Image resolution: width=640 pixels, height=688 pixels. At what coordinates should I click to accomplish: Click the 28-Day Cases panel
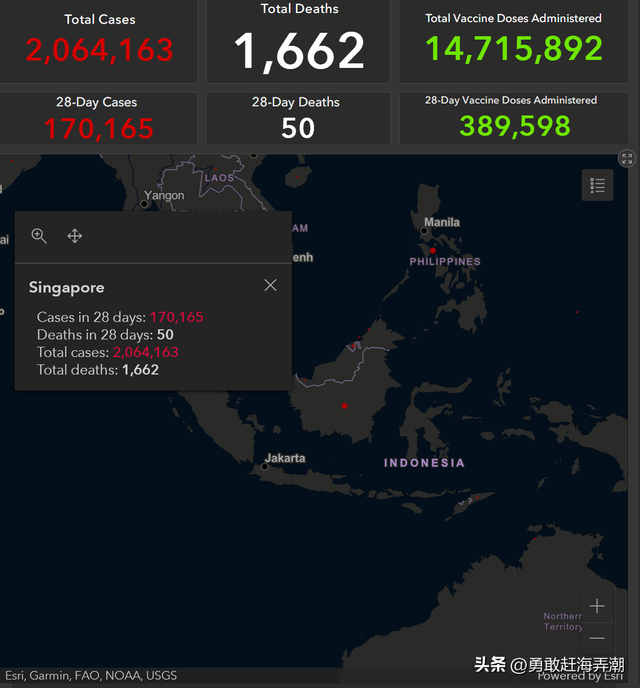pyautogui.click(x=98, y=118)
